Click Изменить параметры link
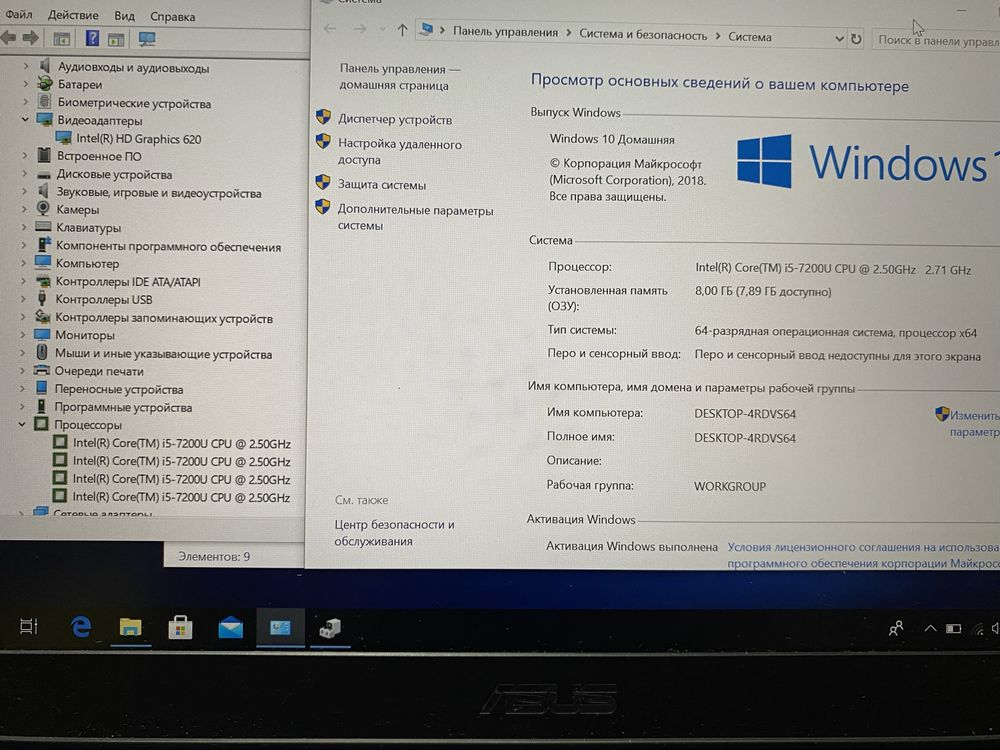The image size is (1000, 750). coord(974,423)
